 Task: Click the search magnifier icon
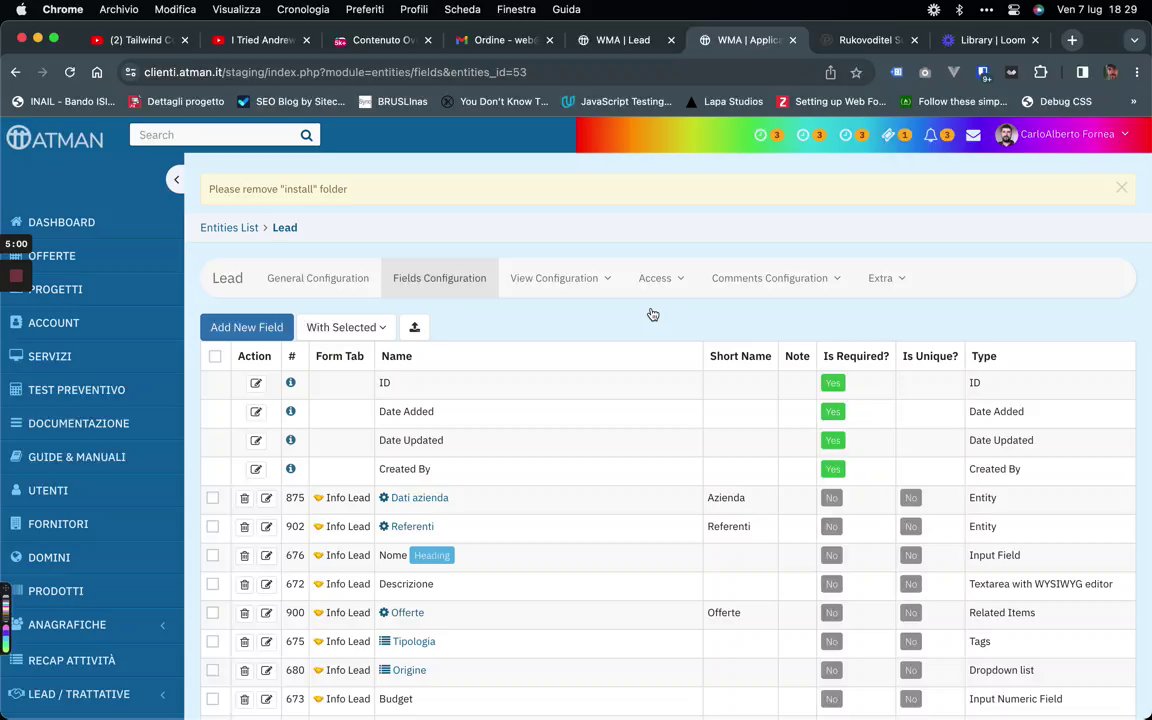click(x=306, y=135)
